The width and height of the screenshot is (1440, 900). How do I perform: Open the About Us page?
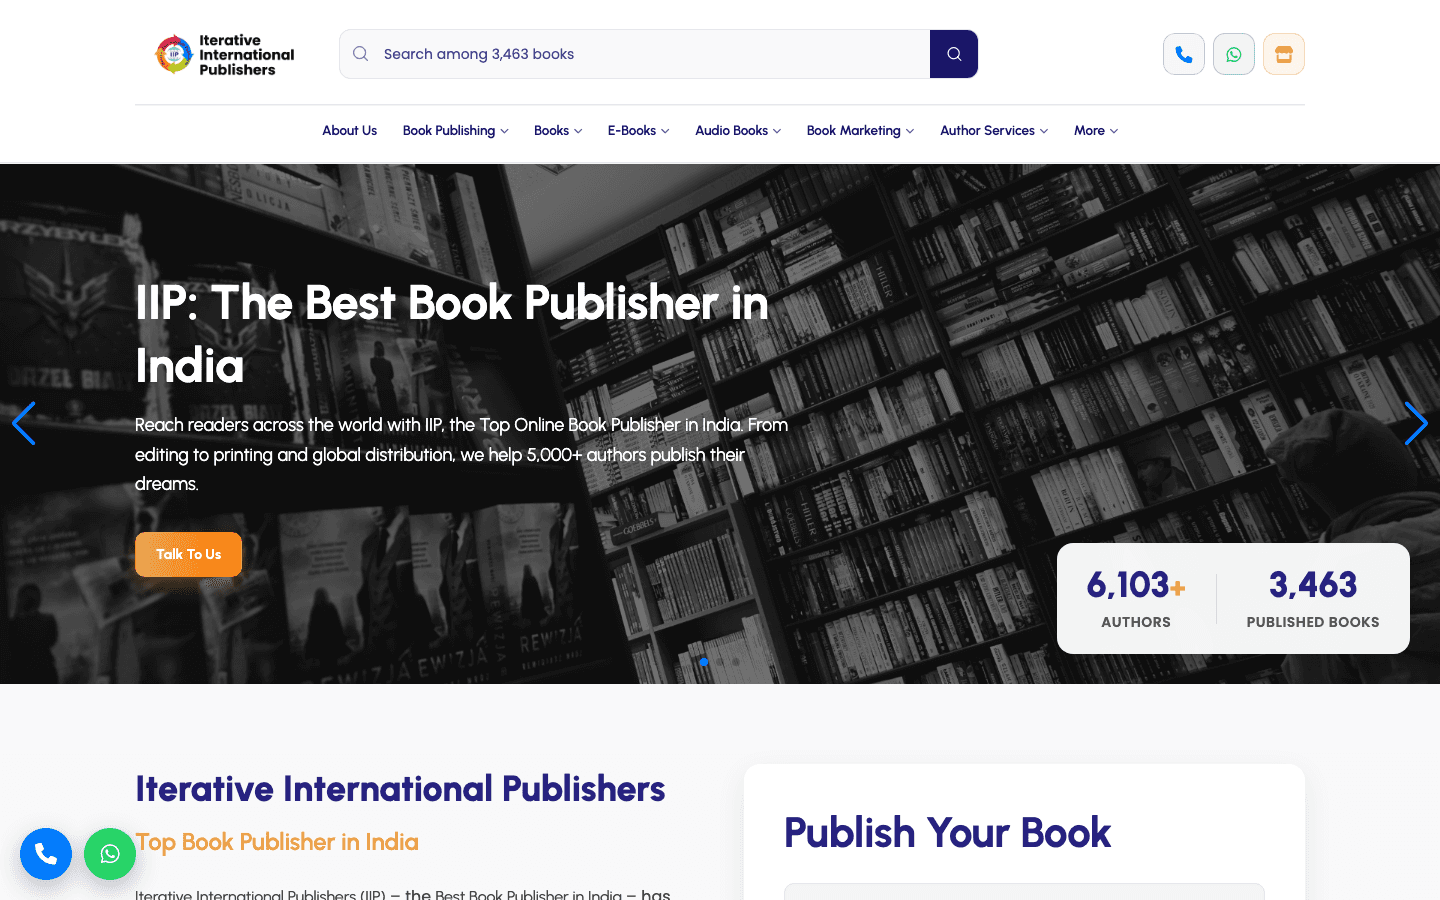point(349,131)
